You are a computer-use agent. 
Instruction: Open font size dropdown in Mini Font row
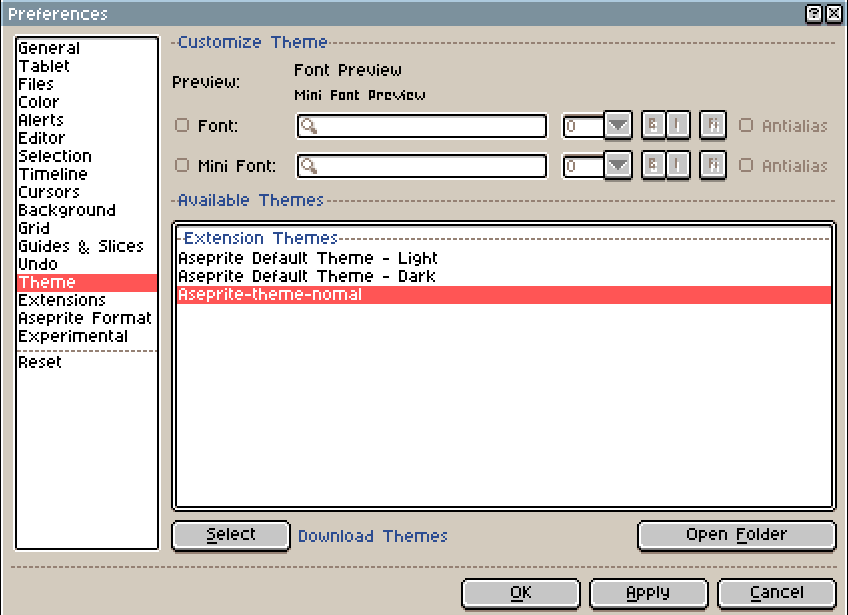(x=618, y=165)
